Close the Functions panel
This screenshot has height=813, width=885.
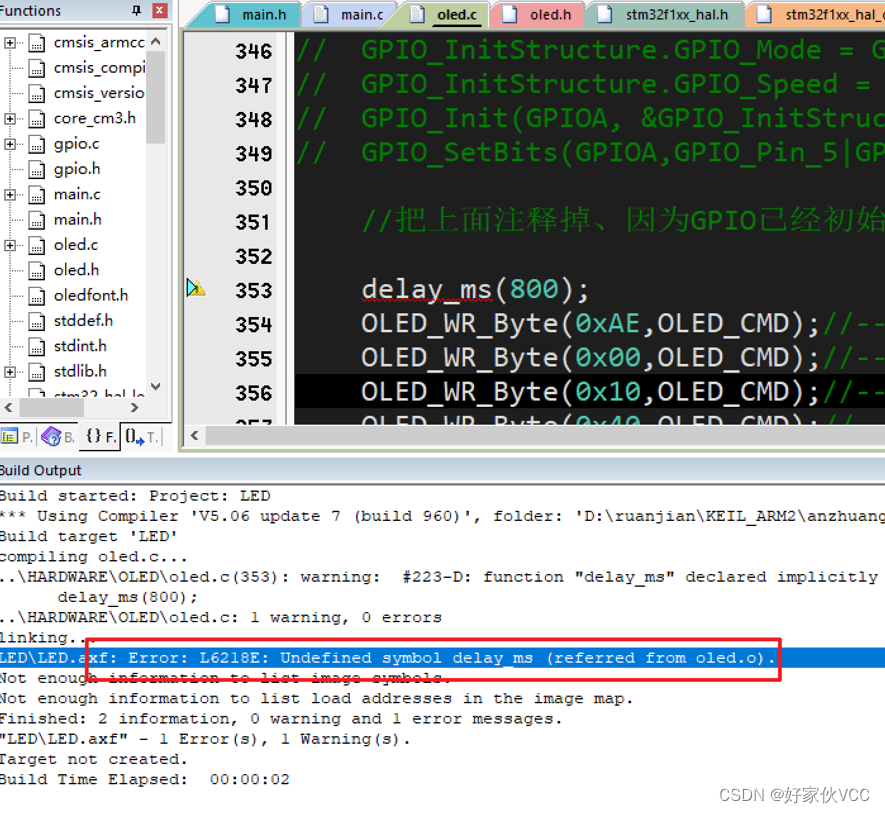click(x=160, y=10)
